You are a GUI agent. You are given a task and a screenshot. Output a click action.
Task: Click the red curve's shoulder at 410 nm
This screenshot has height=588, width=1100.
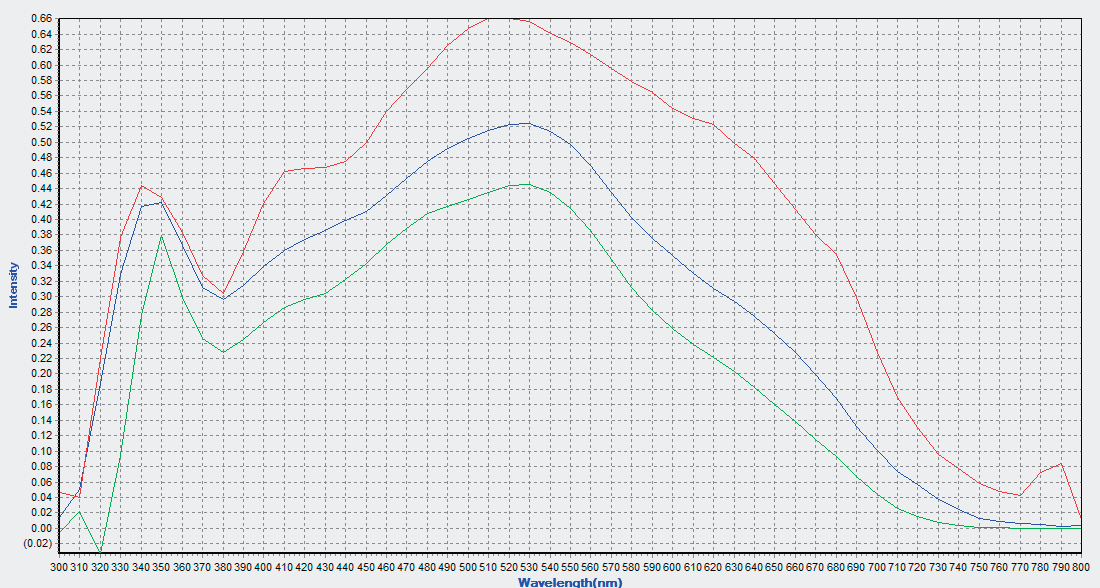(x=285, y=171)
